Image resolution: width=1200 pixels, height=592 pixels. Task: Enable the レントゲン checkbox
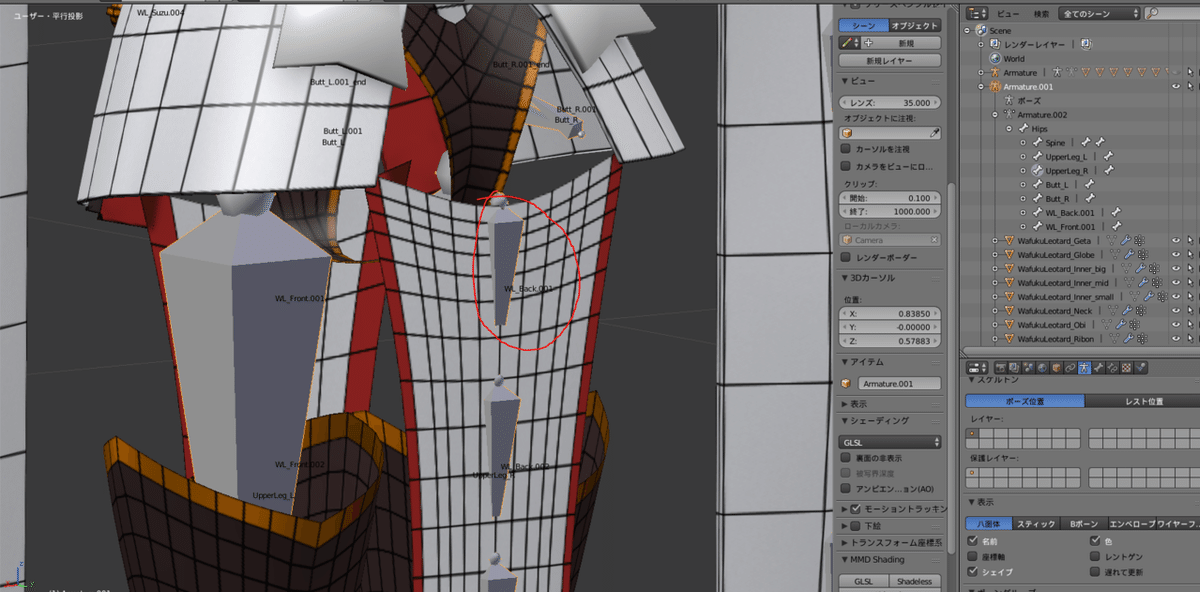coord(1096,556)
